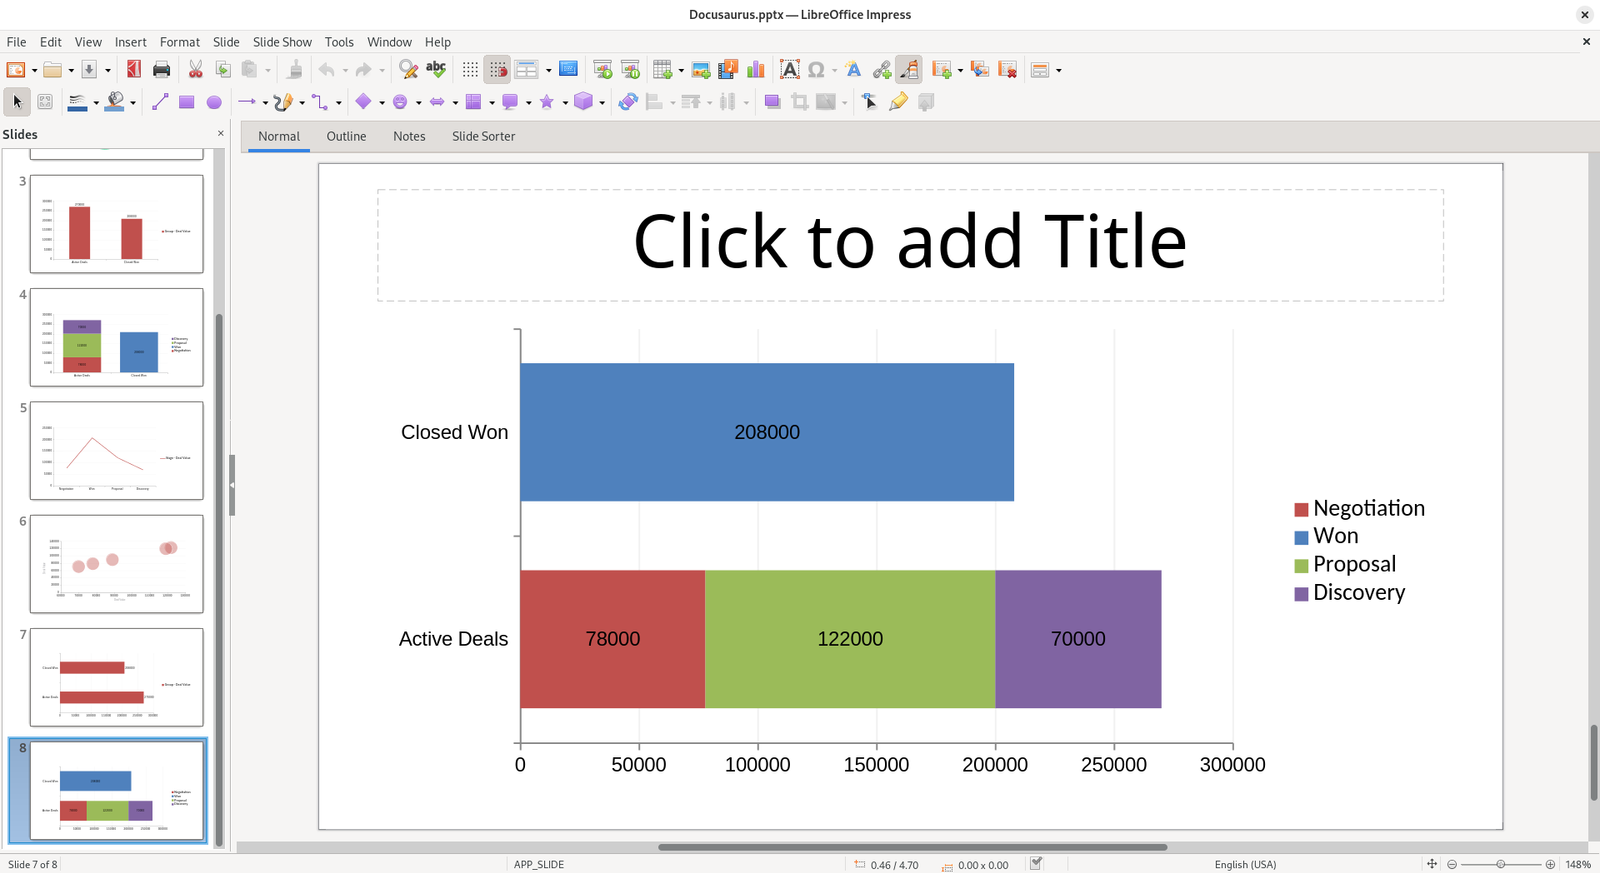This screenshot has height=873, width=1600.
Task: Cut the selected object
Action: pos(196,69)
